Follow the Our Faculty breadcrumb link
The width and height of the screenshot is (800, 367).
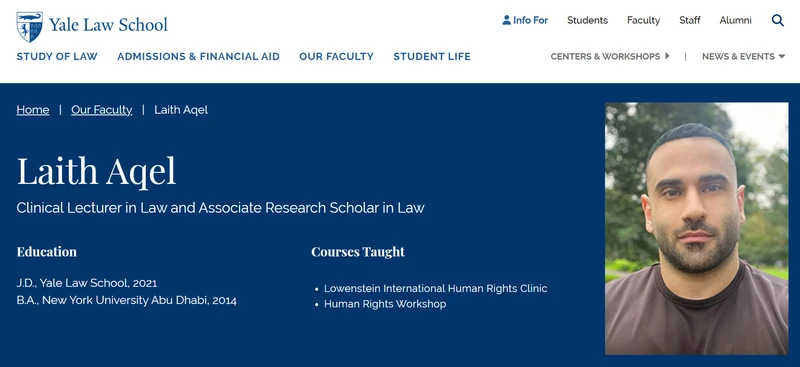102,110
